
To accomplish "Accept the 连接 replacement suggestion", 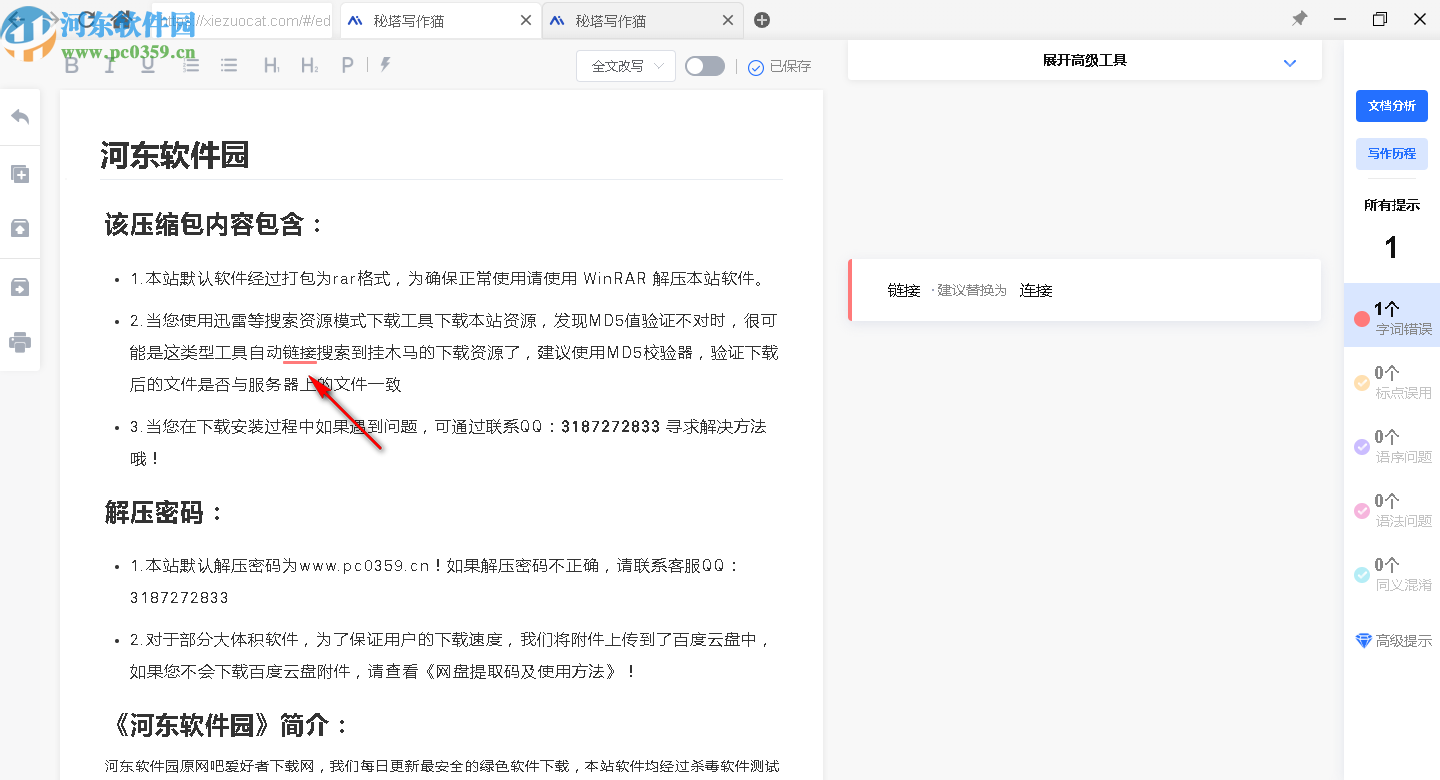I will coord(1036,291).
